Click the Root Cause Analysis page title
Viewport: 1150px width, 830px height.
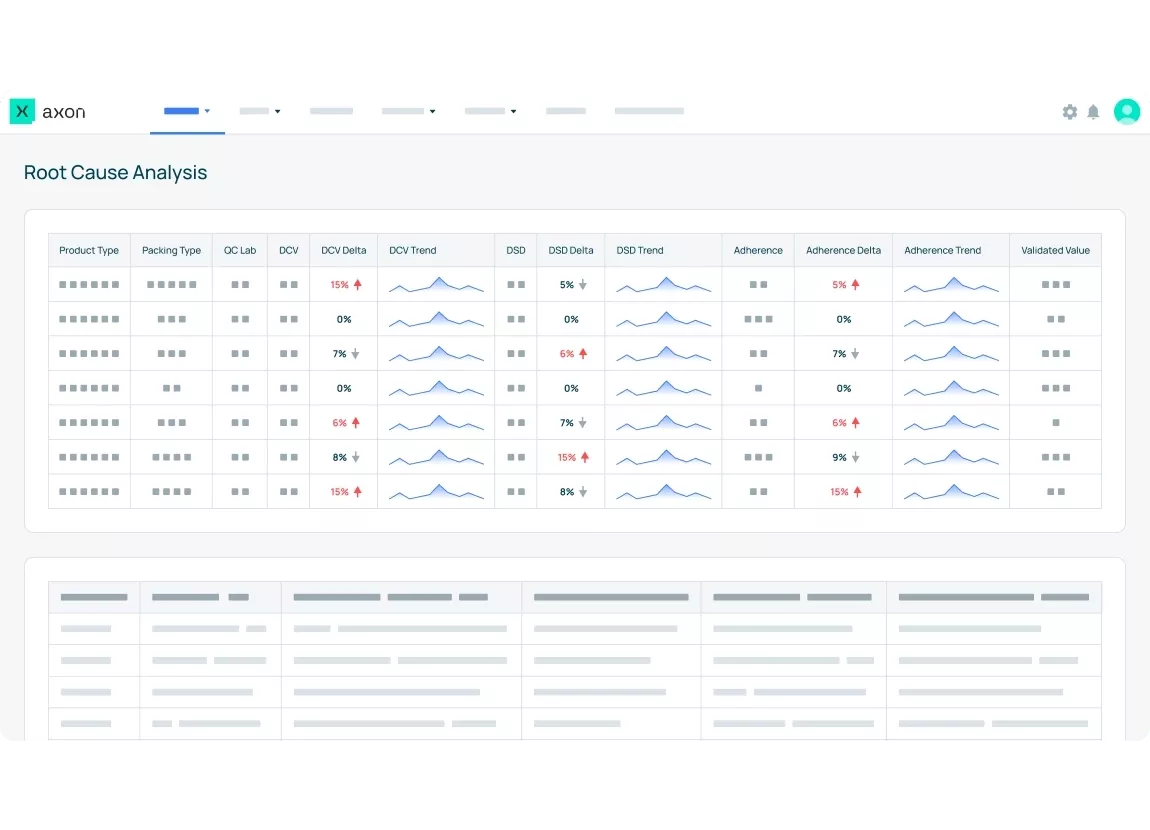point(115,172)
